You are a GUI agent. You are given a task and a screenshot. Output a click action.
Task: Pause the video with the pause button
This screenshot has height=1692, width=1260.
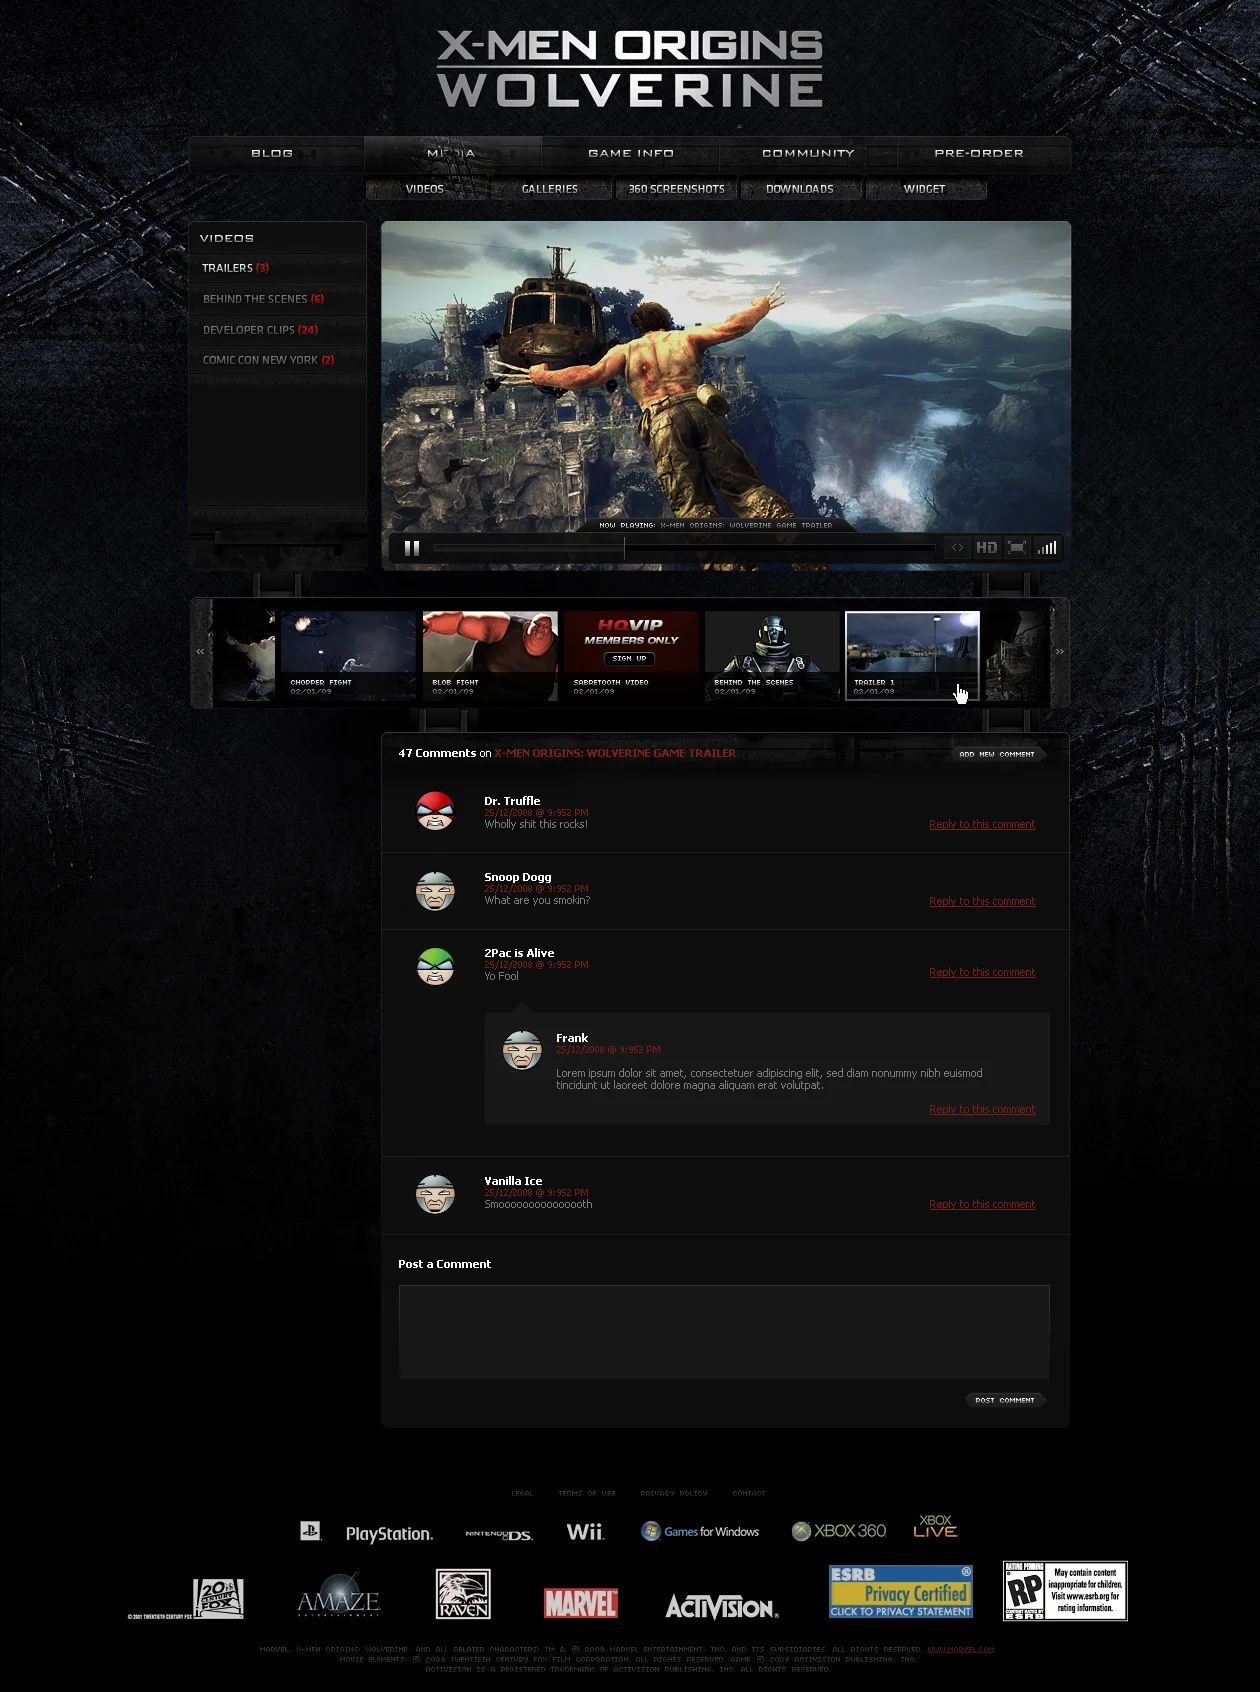pyautogui.click(x=411, y=548)
